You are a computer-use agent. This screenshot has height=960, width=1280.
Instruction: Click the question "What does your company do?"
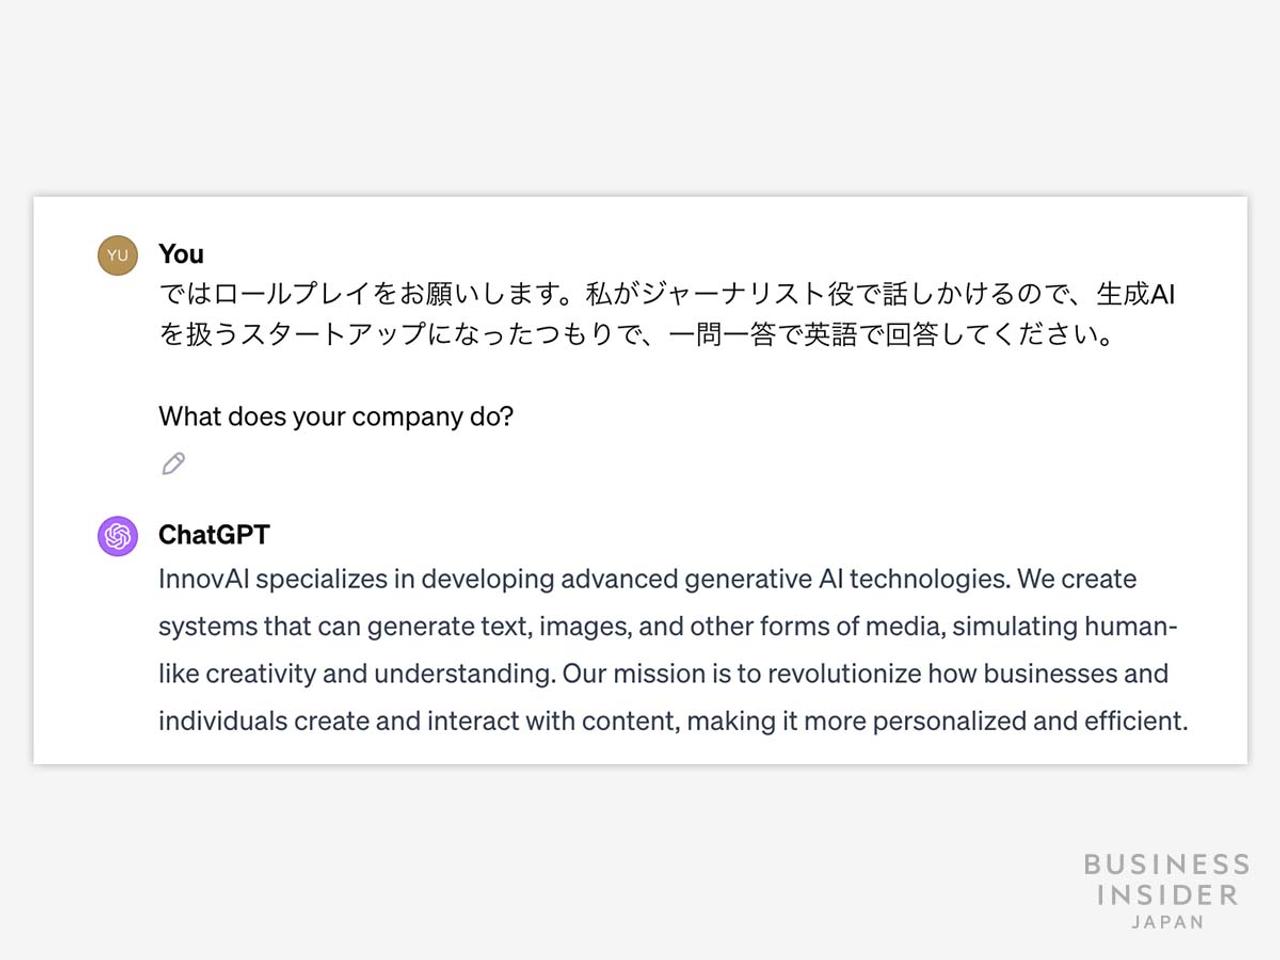tap(336, 416)
